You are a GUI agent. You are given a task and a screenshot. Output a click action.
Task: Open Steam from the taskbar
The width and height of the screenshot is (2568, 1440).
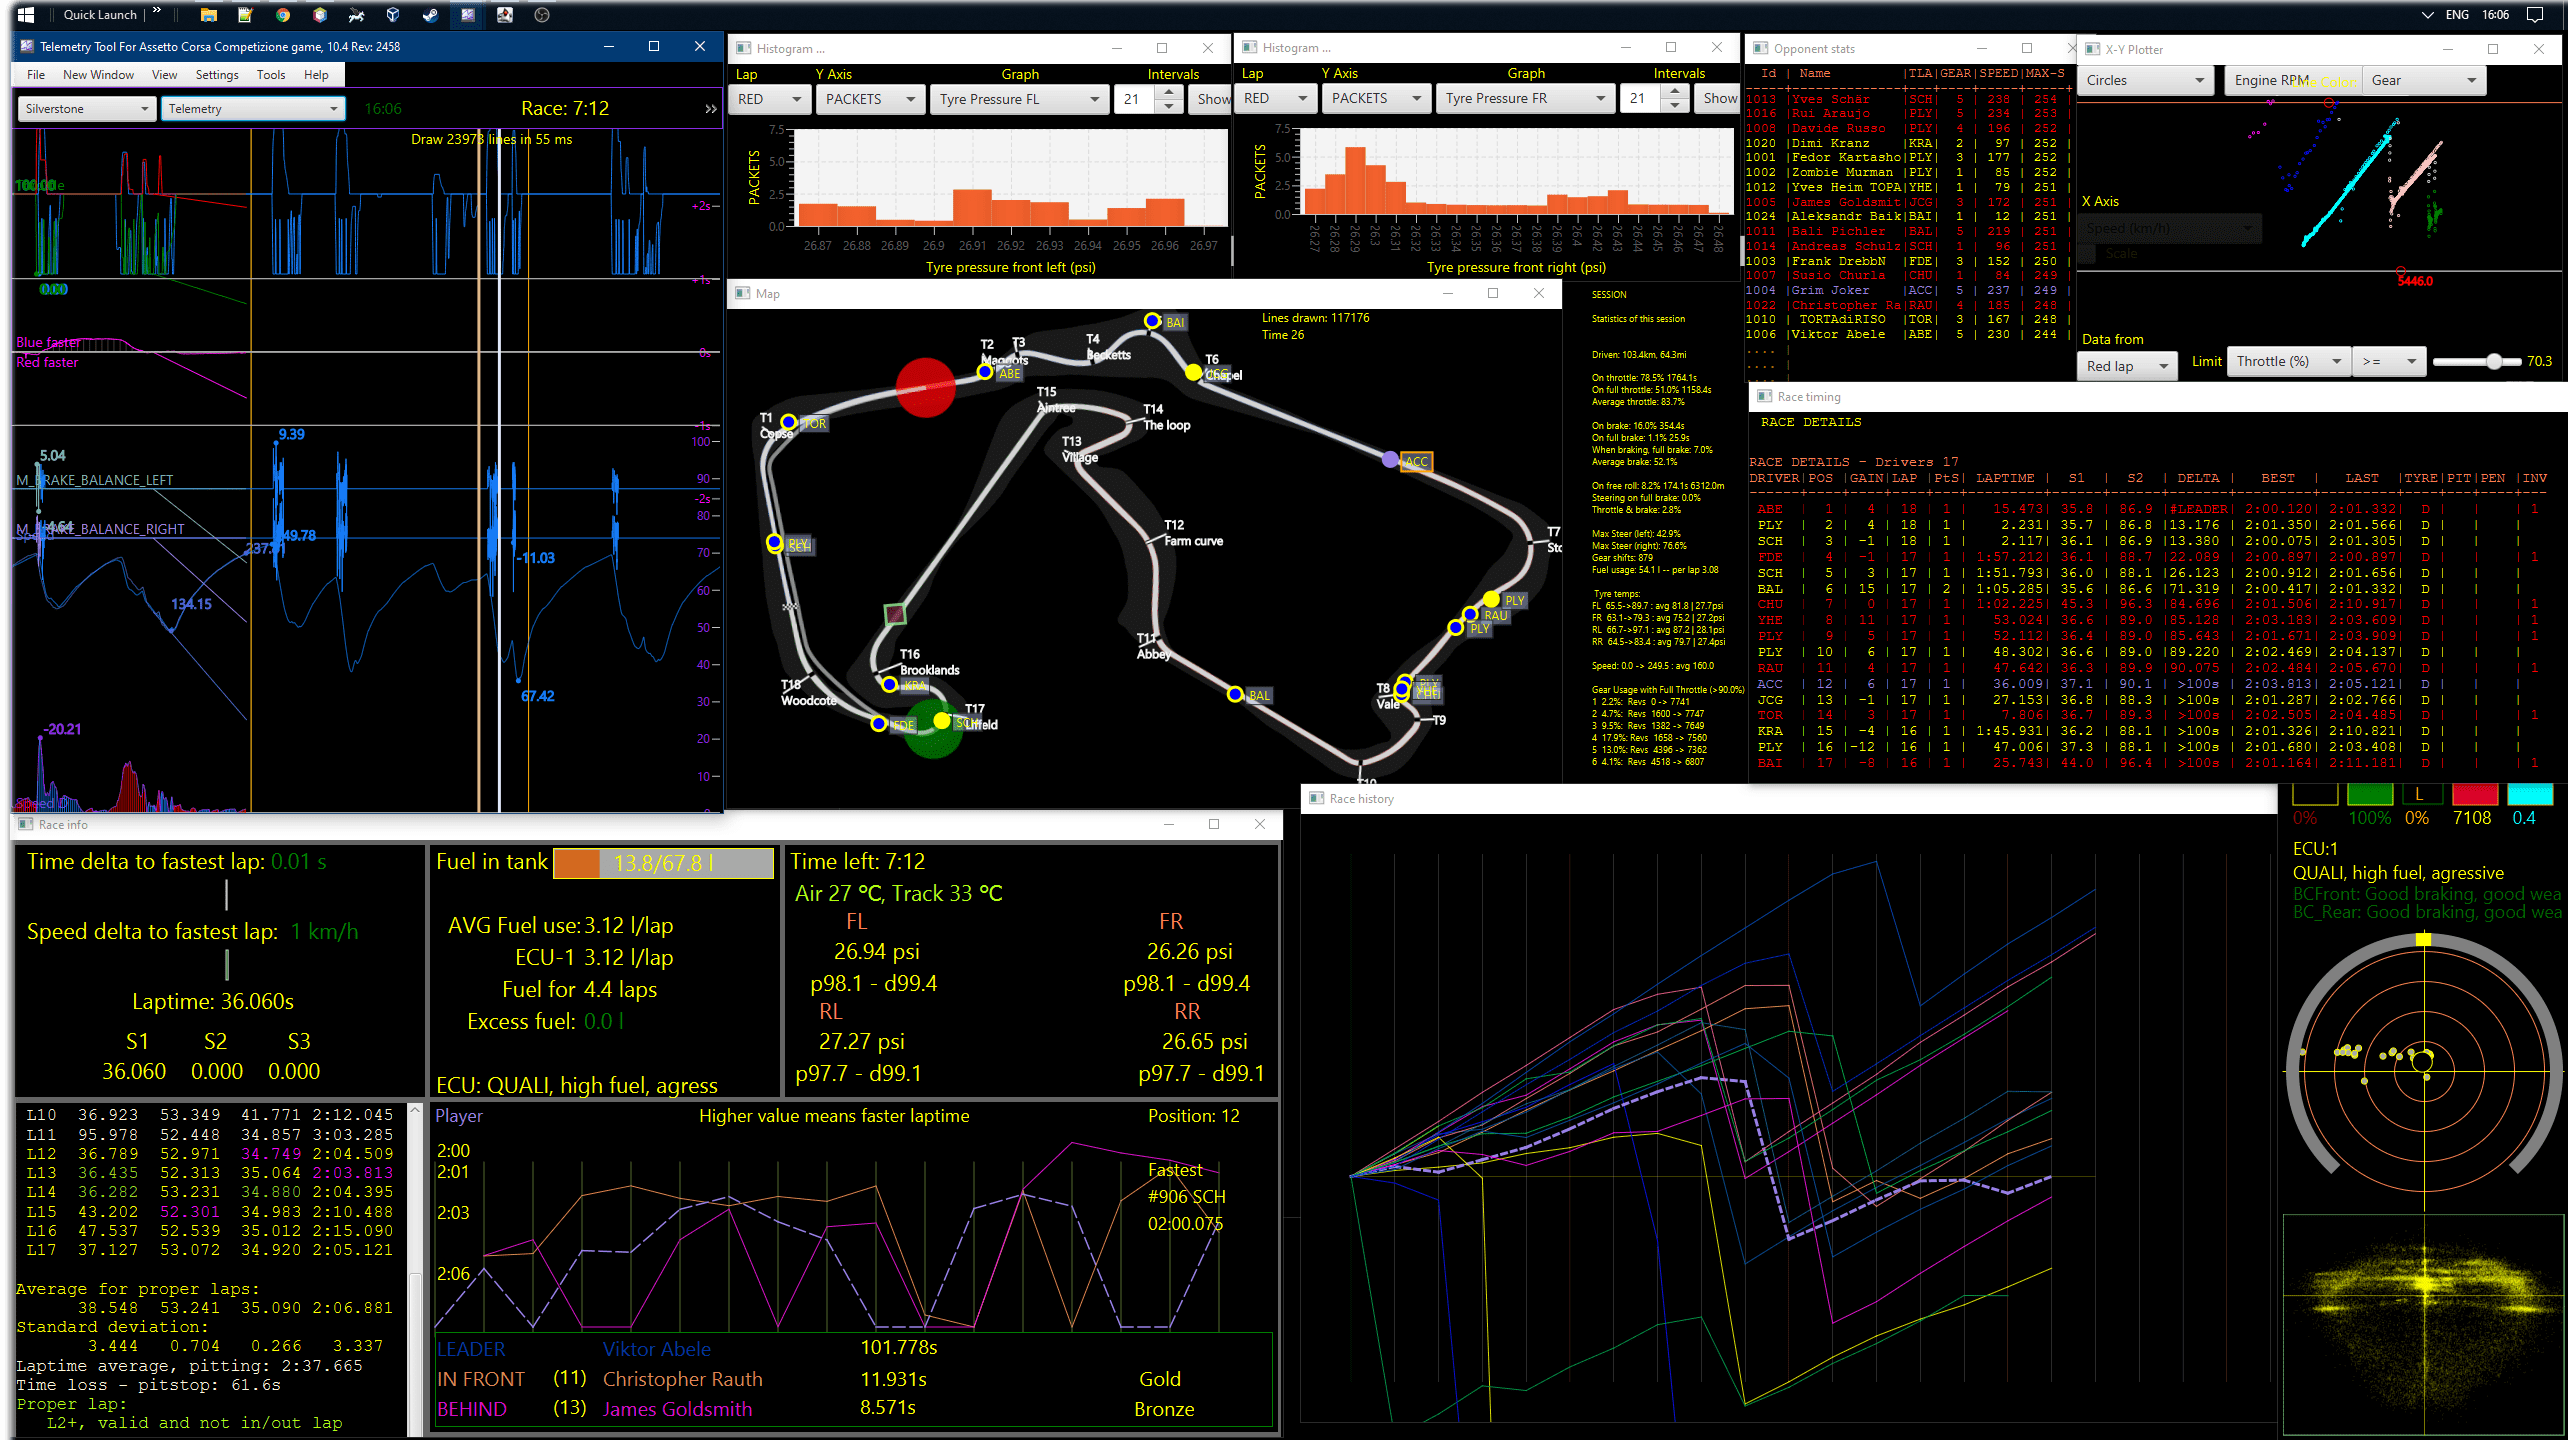pyautogui.click(x=430, y=15)
